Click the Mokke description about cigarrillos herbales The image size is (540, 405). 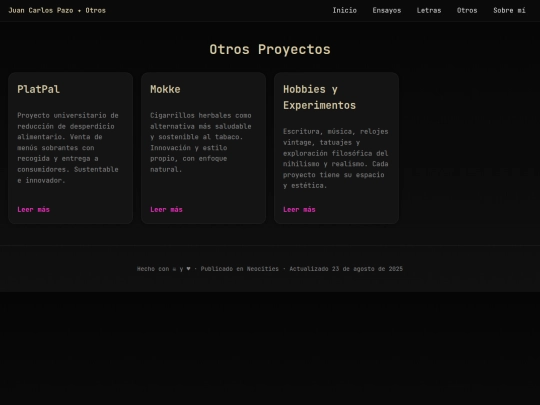tap(201, 142)
